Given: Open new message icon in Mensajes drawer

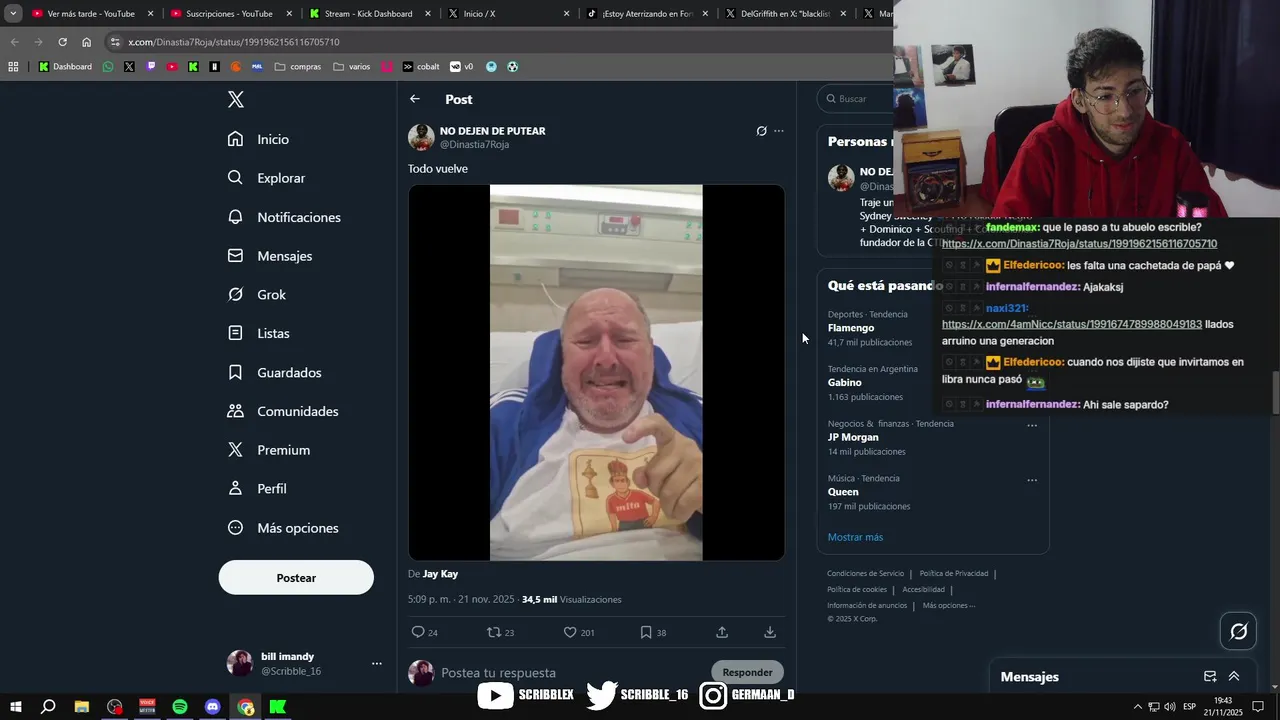Looking at the screenshot, I should [1210, 677].
